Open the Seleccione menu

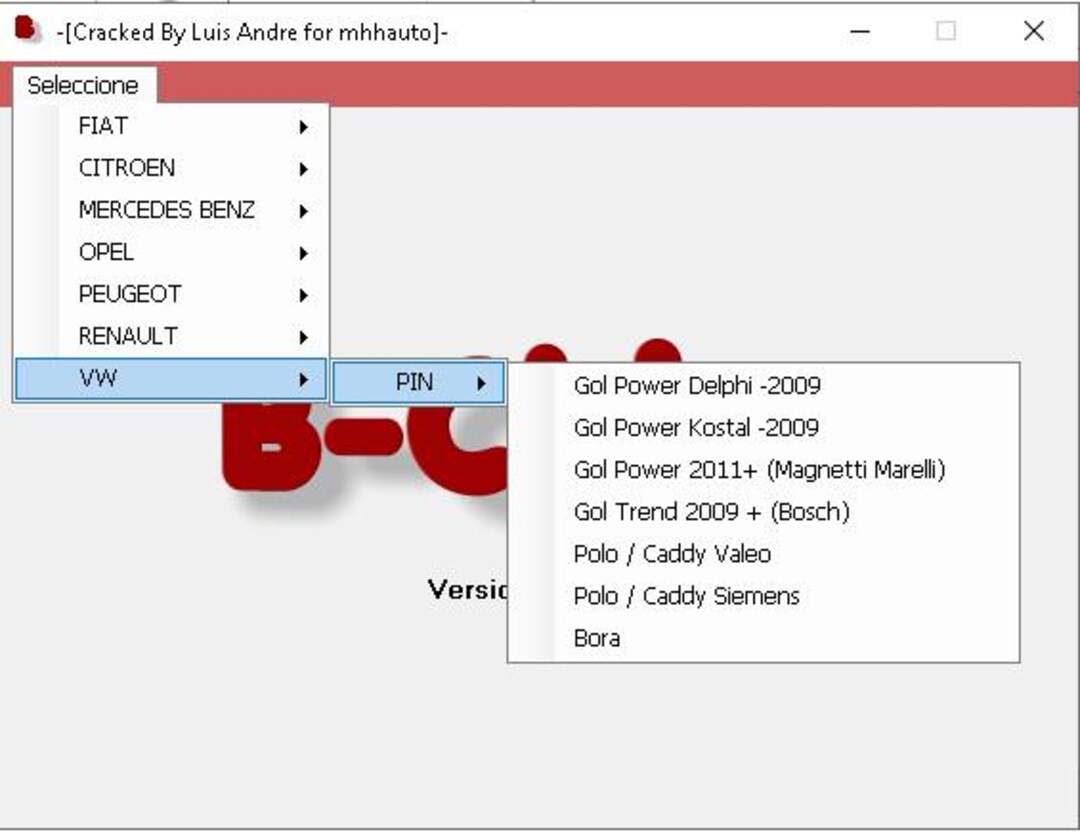coord(82,85)
